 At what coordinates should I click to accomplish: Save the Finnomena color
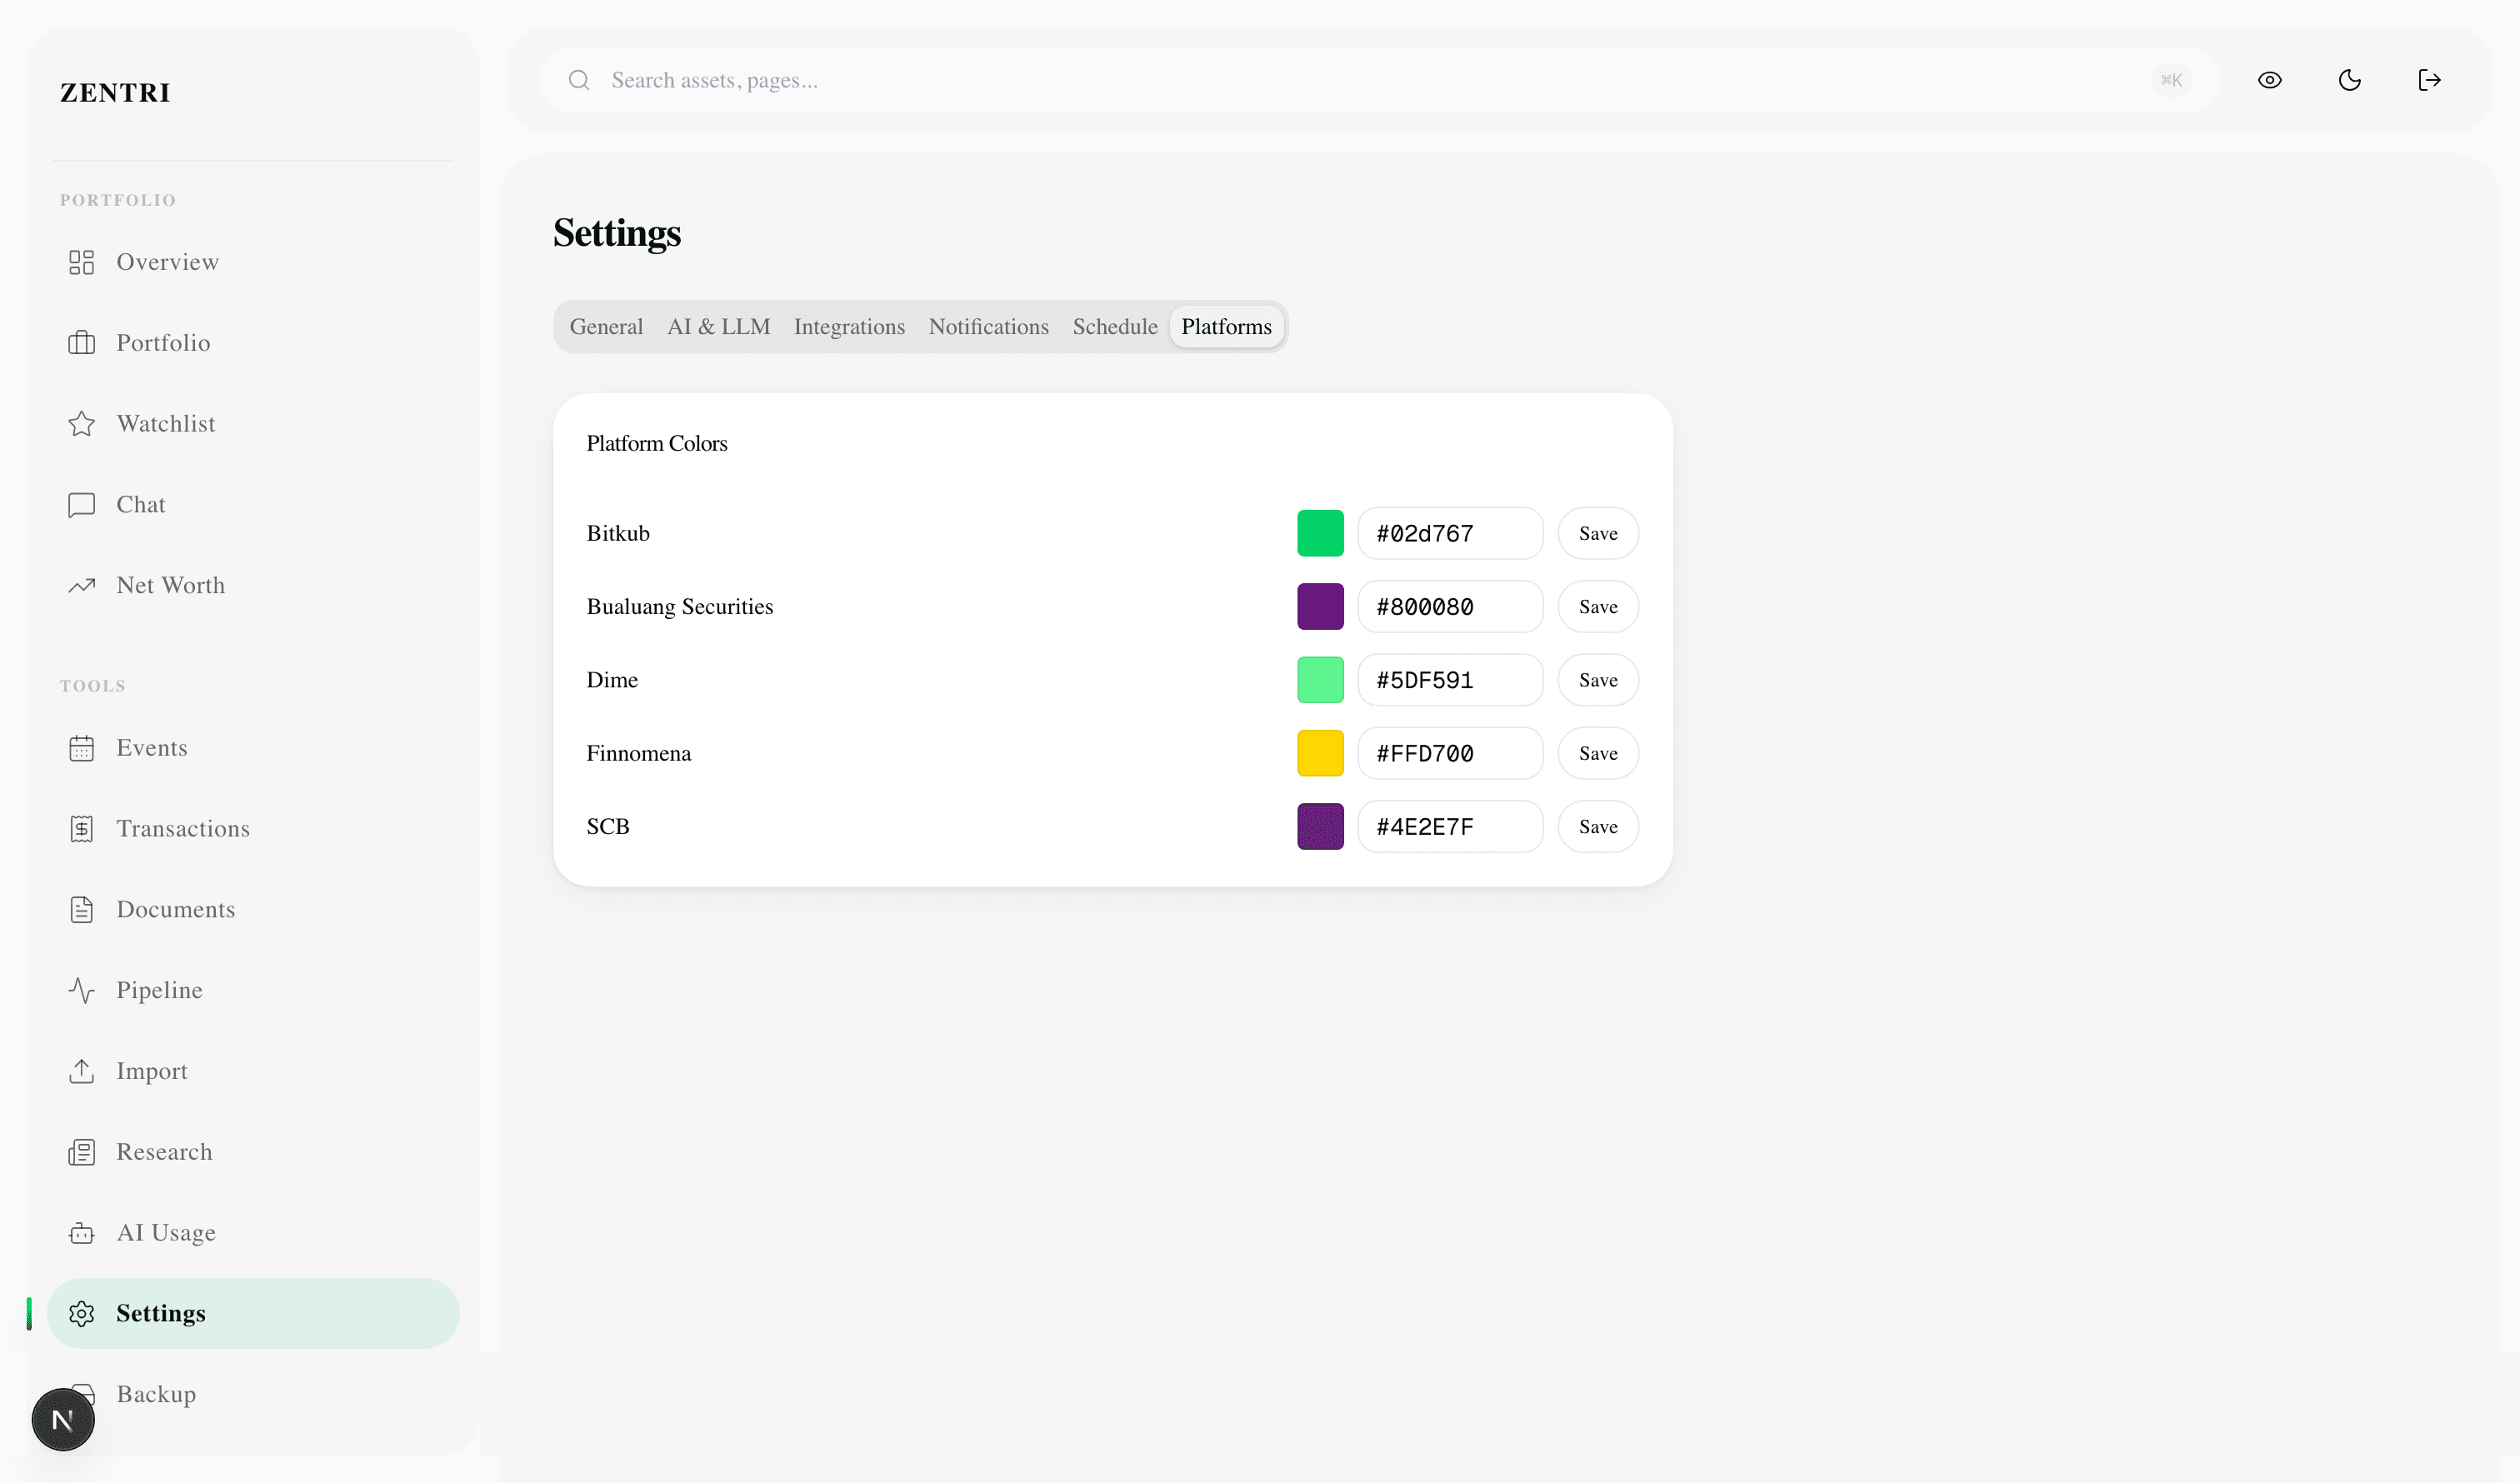[x=1598, y=753]
